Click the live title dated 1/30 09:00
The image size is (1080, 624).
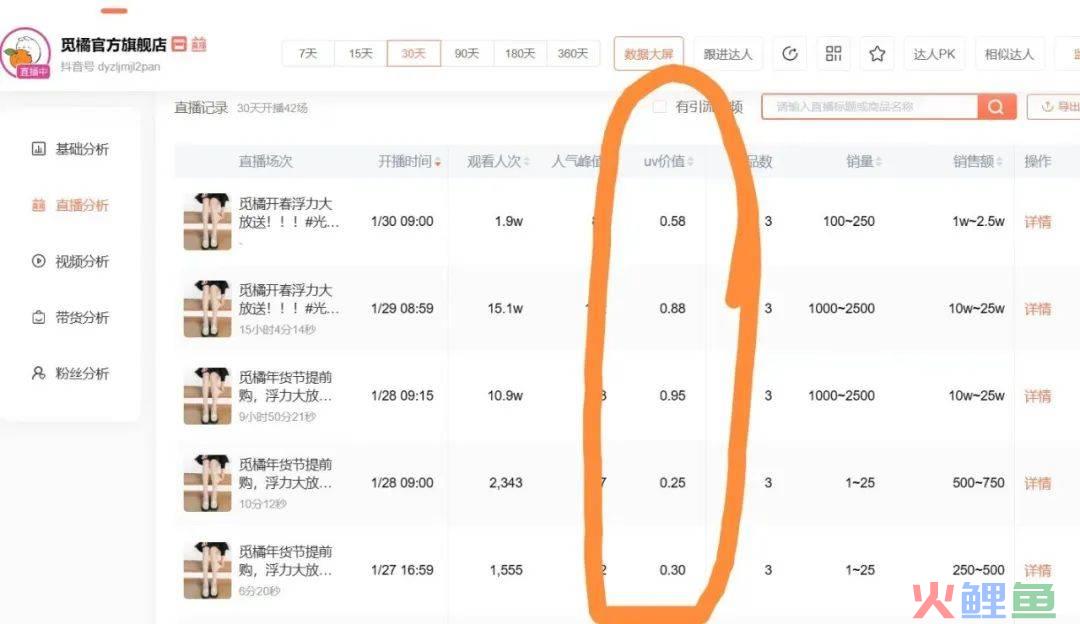(x=289, y=213)
